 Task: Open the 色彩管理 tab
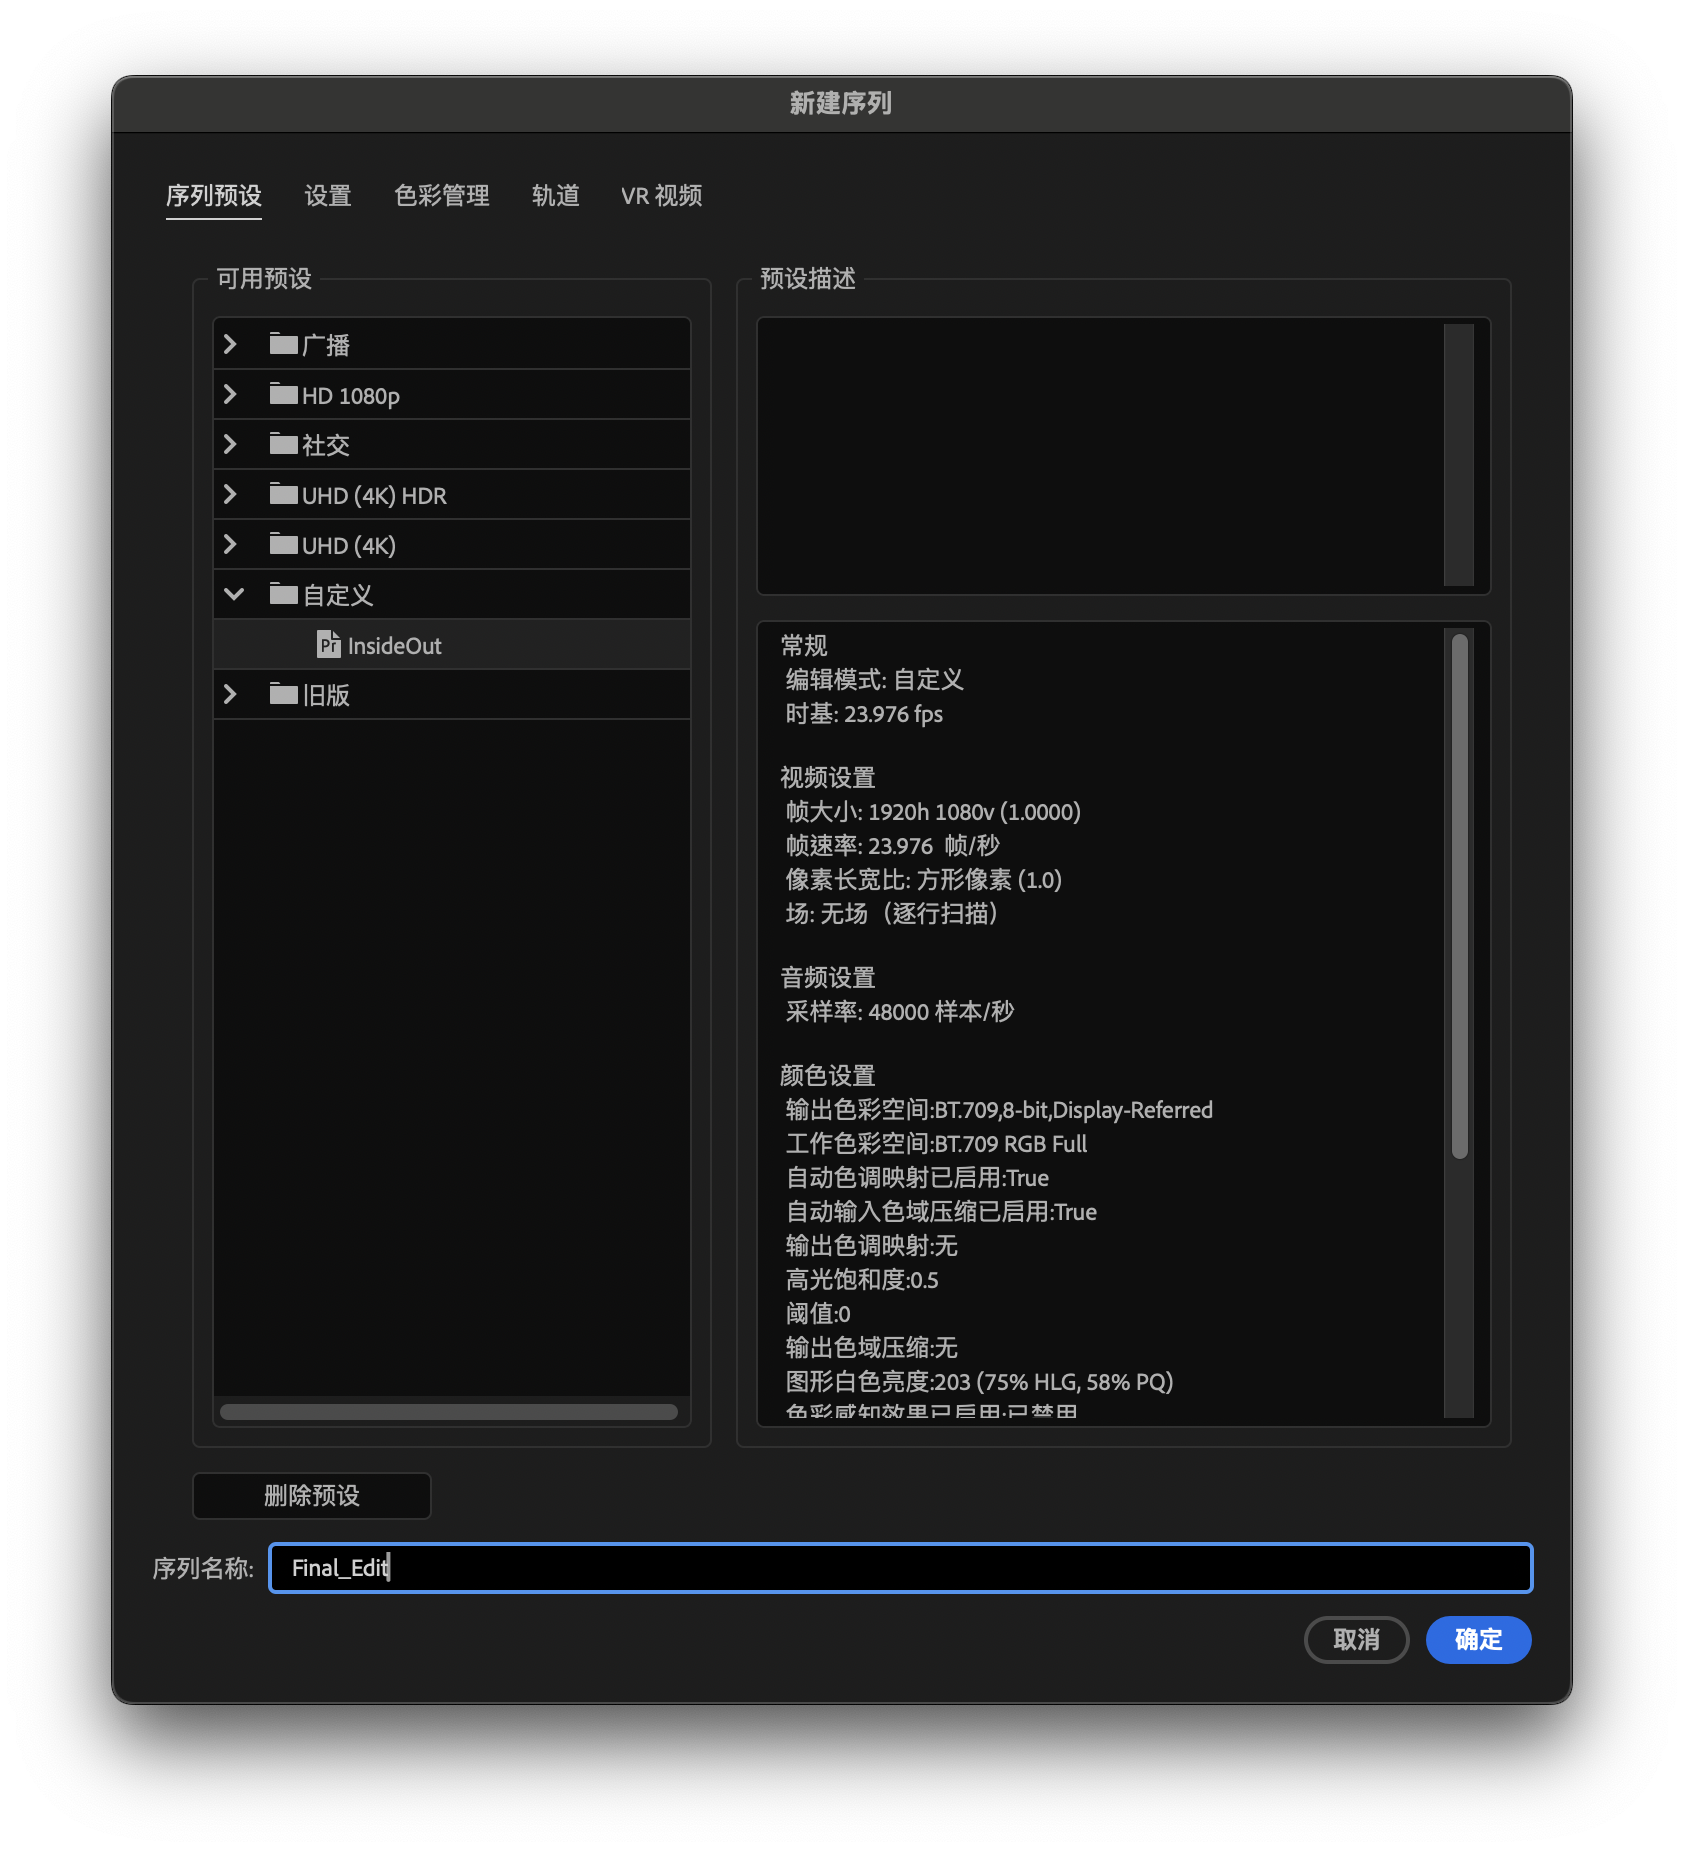[442, 196]
